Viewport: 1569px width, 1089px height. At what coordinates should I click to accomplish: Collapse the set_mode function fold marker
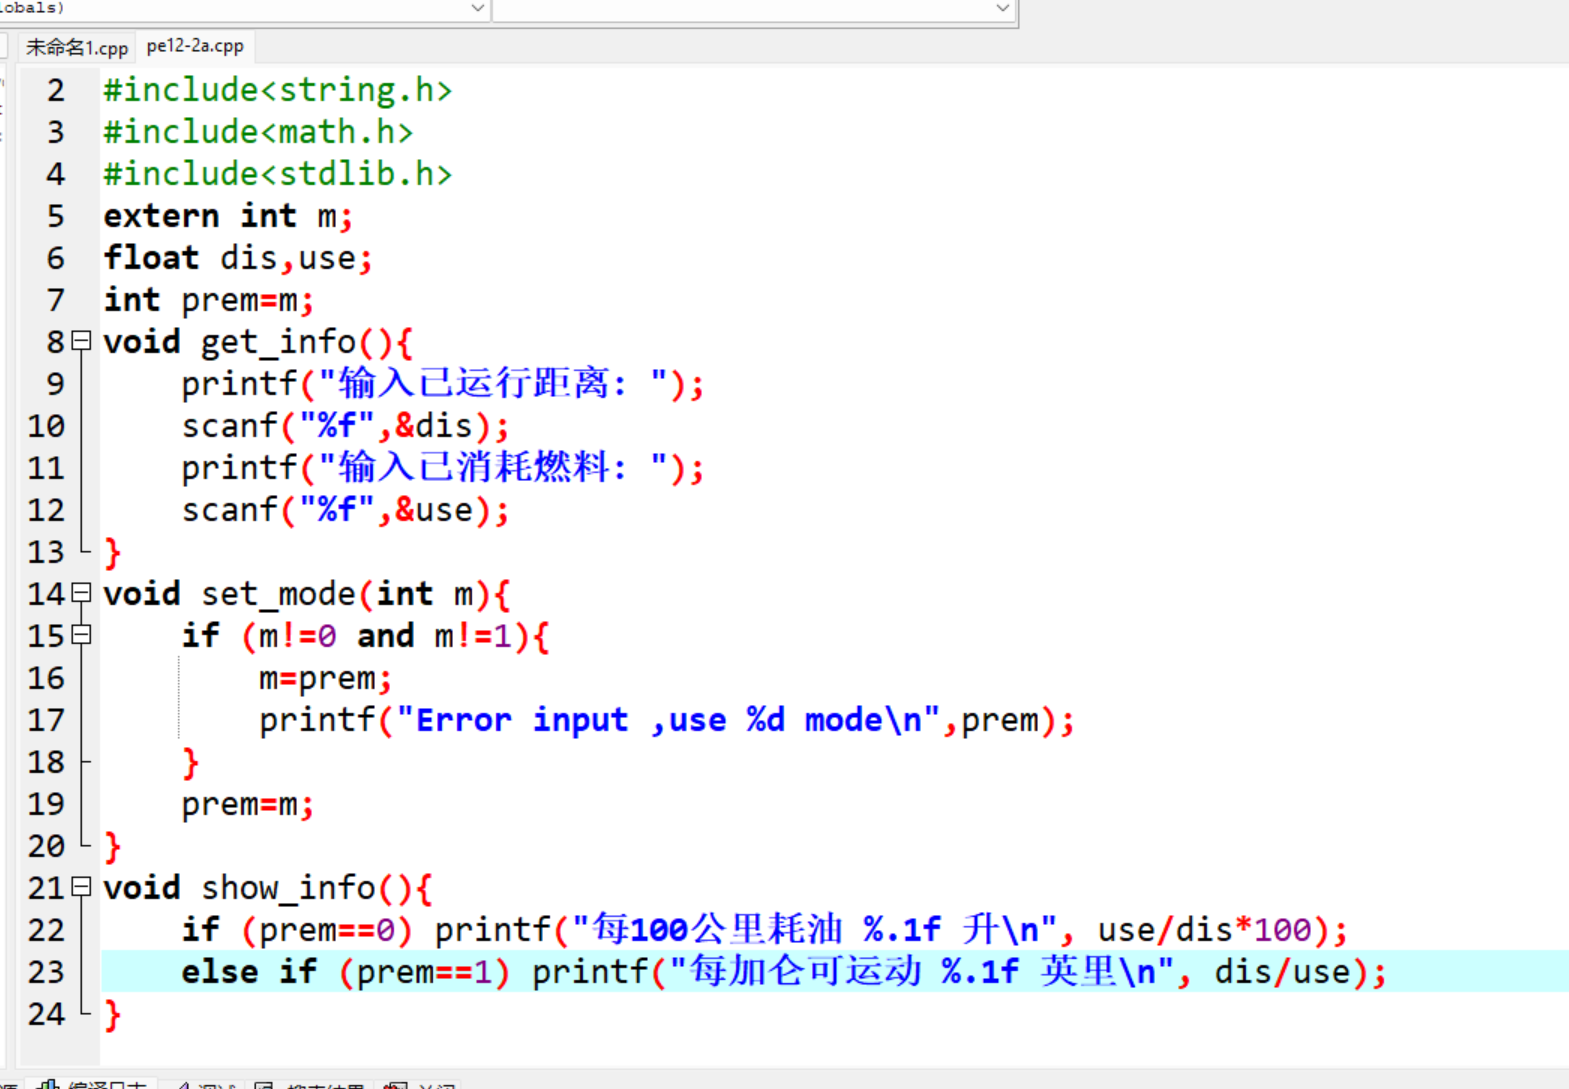(82, 594)
